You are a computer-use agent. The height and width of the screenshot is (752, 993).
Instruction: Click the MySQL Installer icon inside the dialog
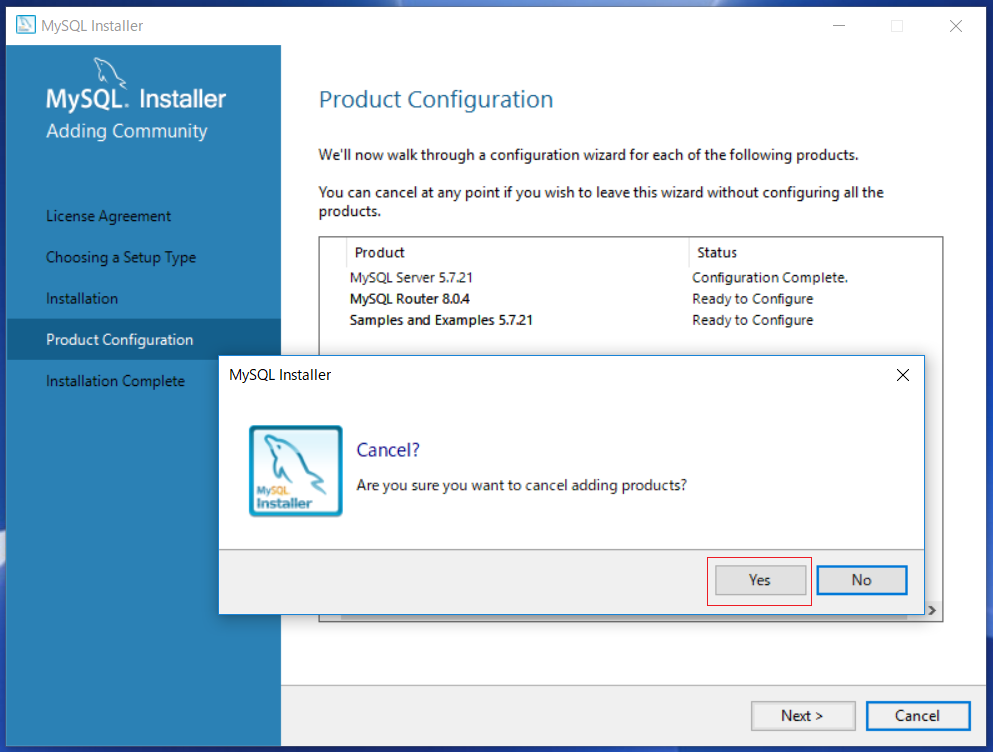click(x=295, y=470)
